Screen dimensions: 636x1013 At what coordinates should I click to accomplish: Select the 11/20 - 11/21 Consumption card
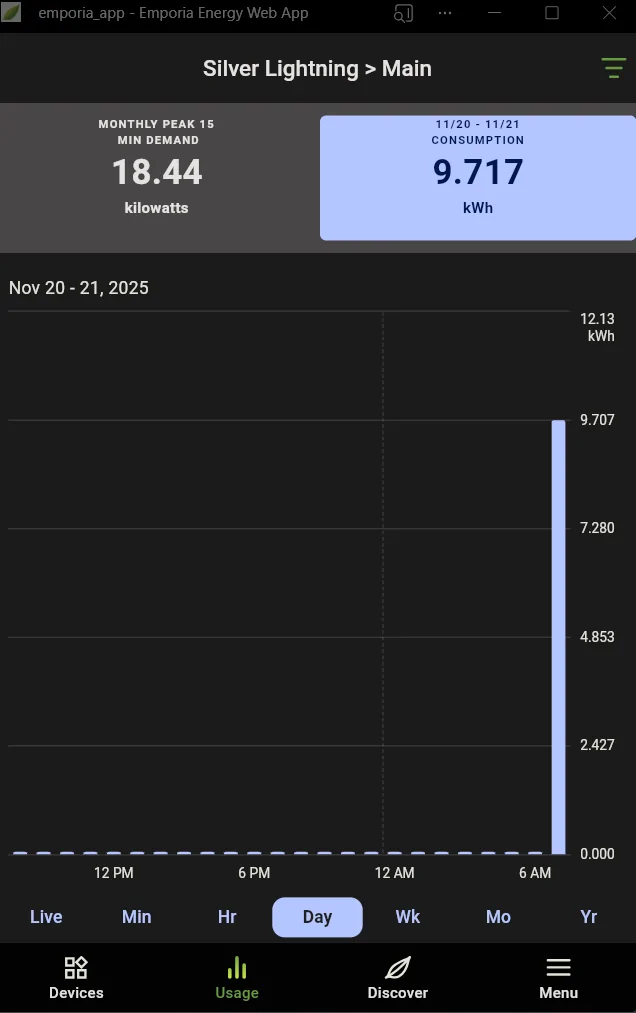(x=477, y=177)
